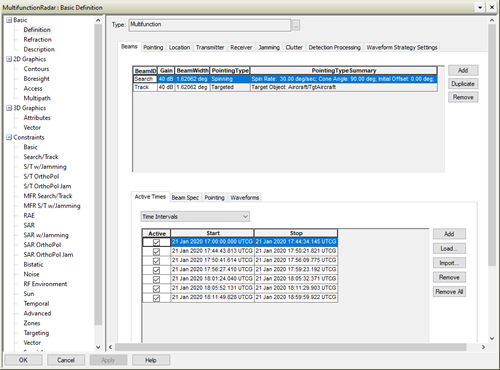
Task: Select Contours under 2D Graphics
Action: click(36, 69)
